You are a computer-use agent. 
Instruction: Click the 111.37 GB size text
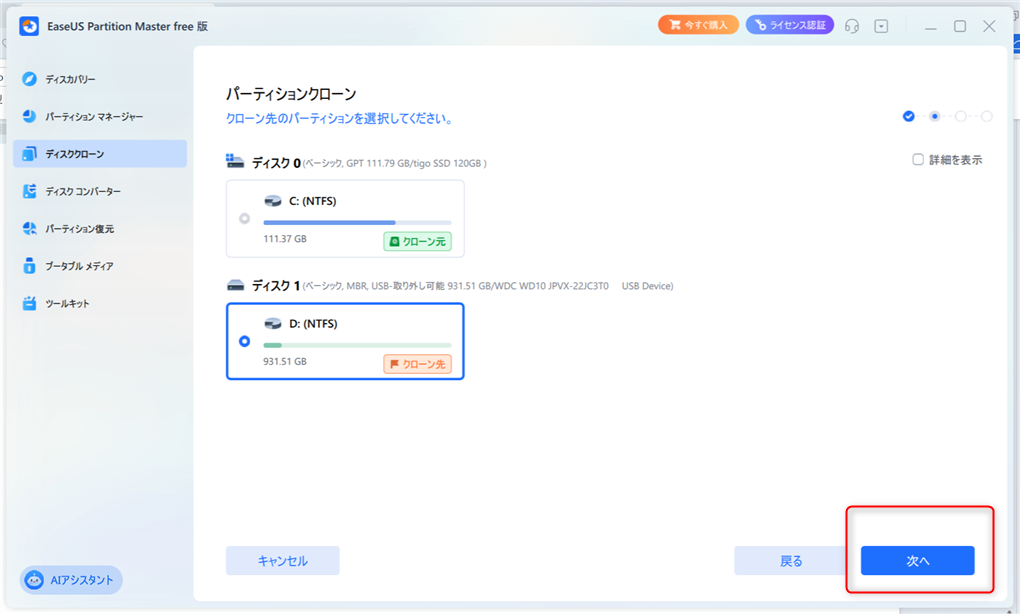point(285,239)
